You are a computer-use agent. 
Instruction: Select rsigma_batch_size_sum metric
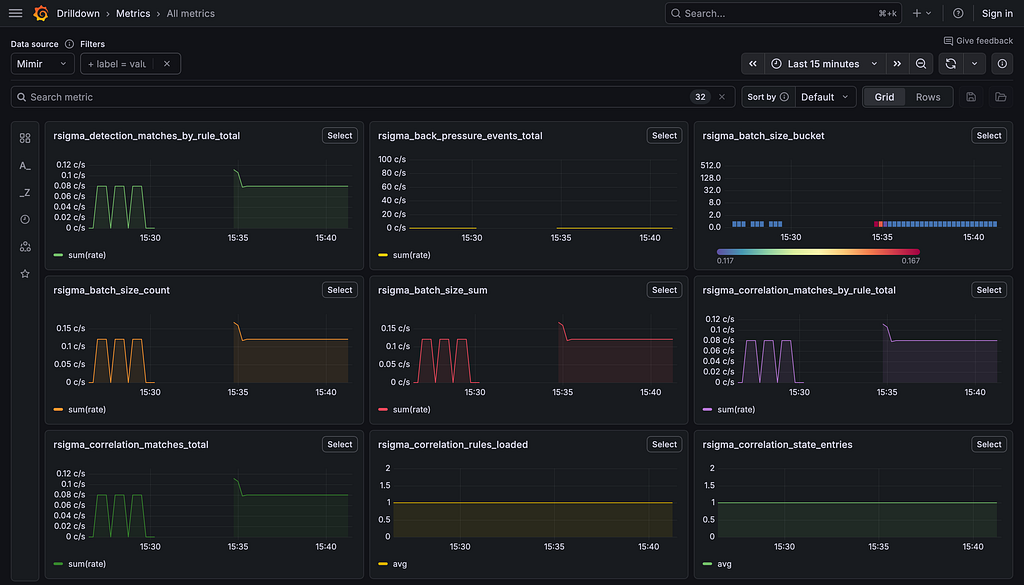tap(664, 290)
